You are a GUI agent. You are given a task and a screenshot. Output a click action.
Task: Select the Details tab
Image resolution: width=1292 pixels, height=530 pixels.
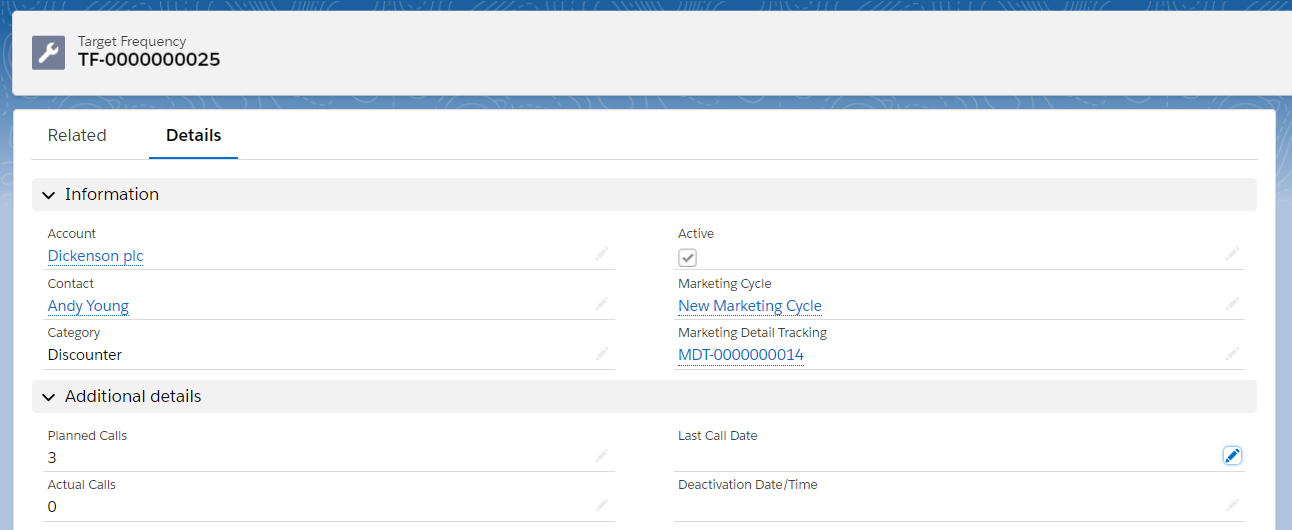(193, 136)
